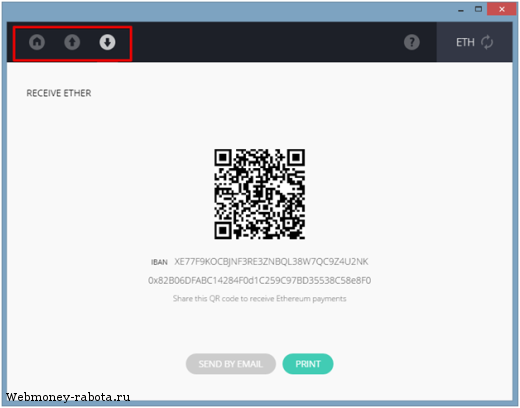Image resolution: width=520 pixels, height=408 pixels.
Task: Click the QR code image
Action: [259, 194]
